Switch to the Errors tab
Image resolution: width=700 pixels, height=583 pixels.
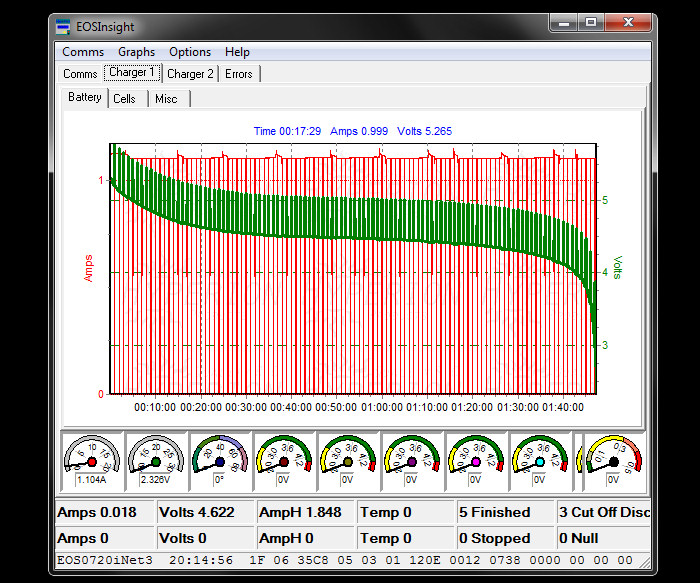tap(239, 74)
